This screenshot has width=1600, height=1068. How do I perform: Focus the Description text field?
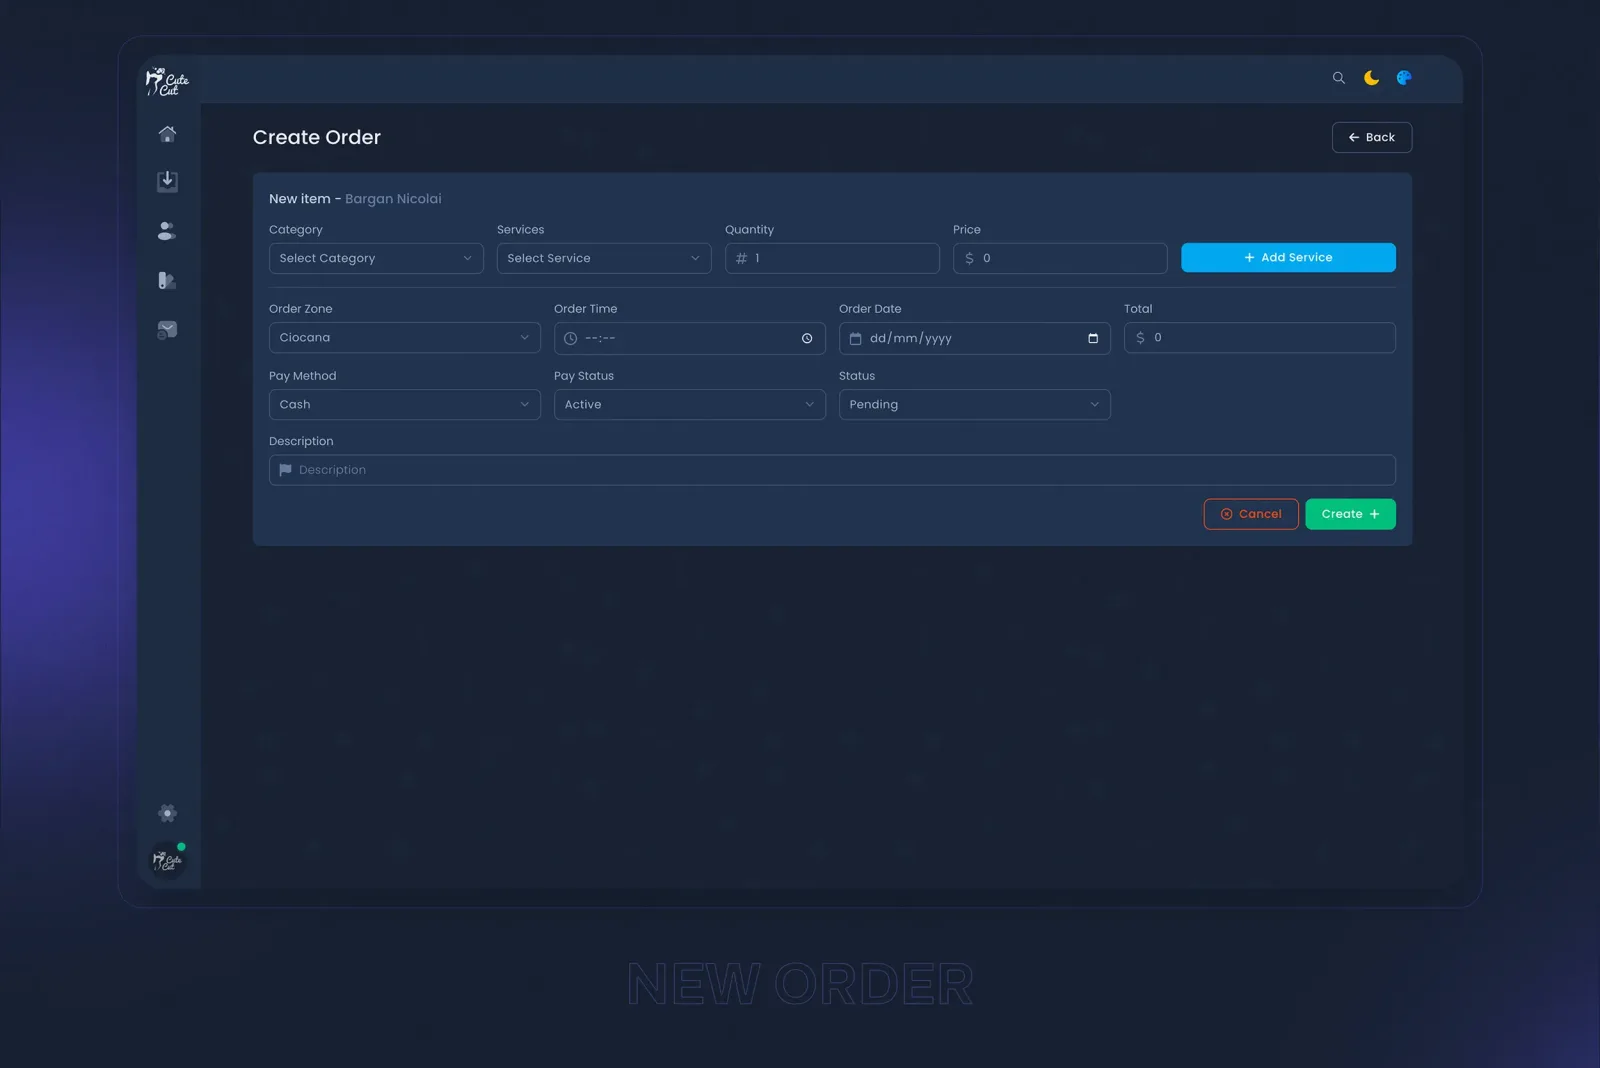click(832, 470)
